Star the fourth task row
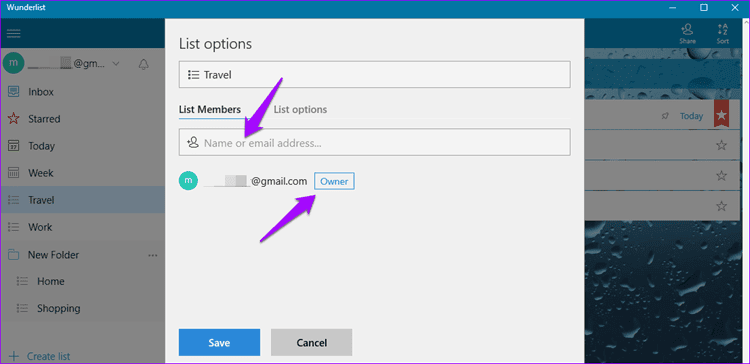Image resolution: width=750 pixels, height=364 pixels. pyautogui.click(x=721, y=206)
